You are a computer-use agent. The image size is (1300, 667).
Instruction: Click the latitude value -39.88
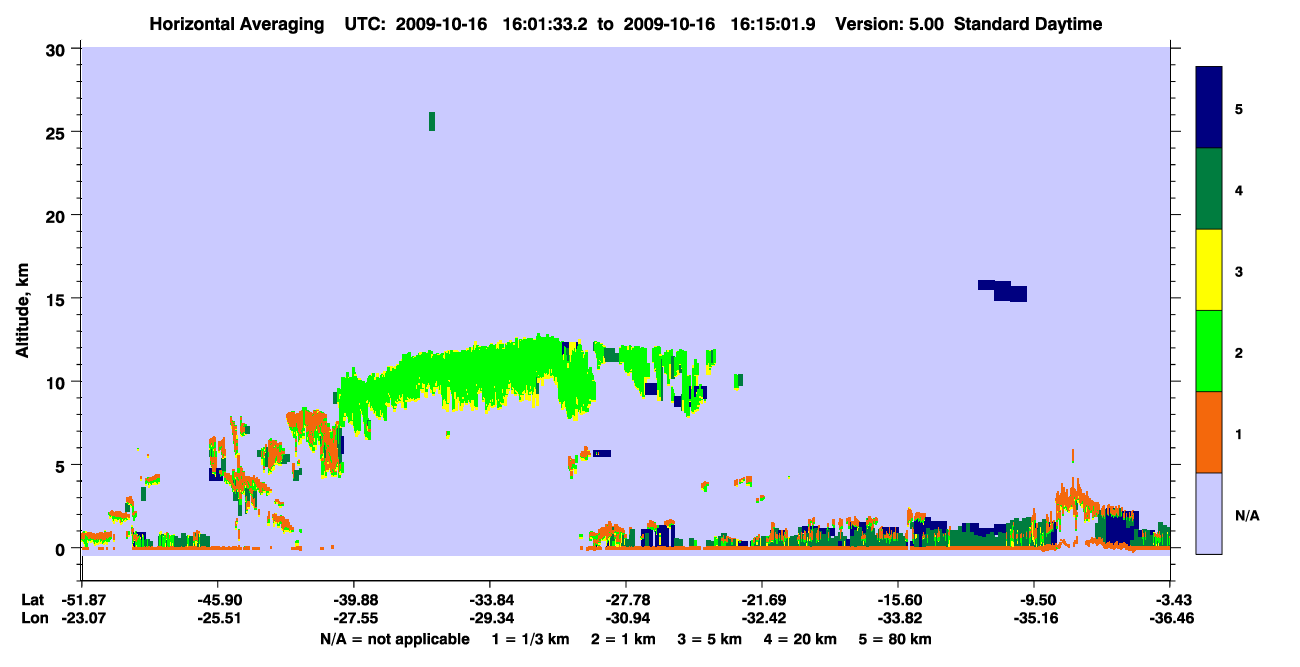pyautogui.click(x=354, y=599)
